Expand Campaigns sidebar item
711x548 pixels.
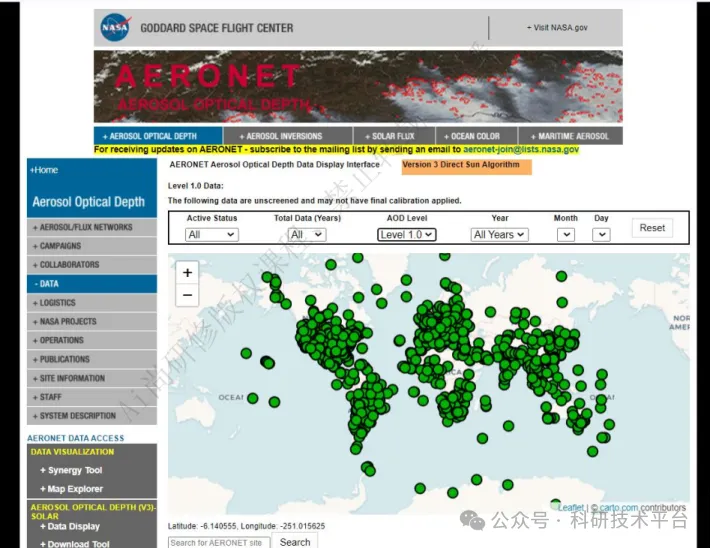pos(92,246)
